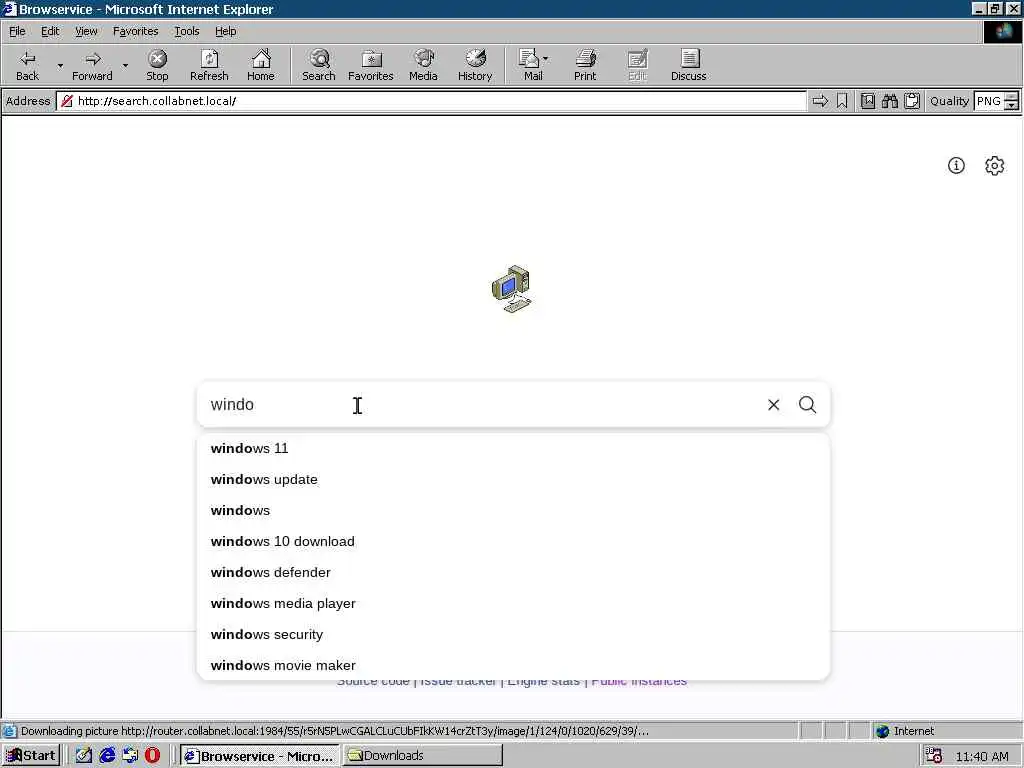
Task: Show History pane from toolbar
Action: click(475, 65)
